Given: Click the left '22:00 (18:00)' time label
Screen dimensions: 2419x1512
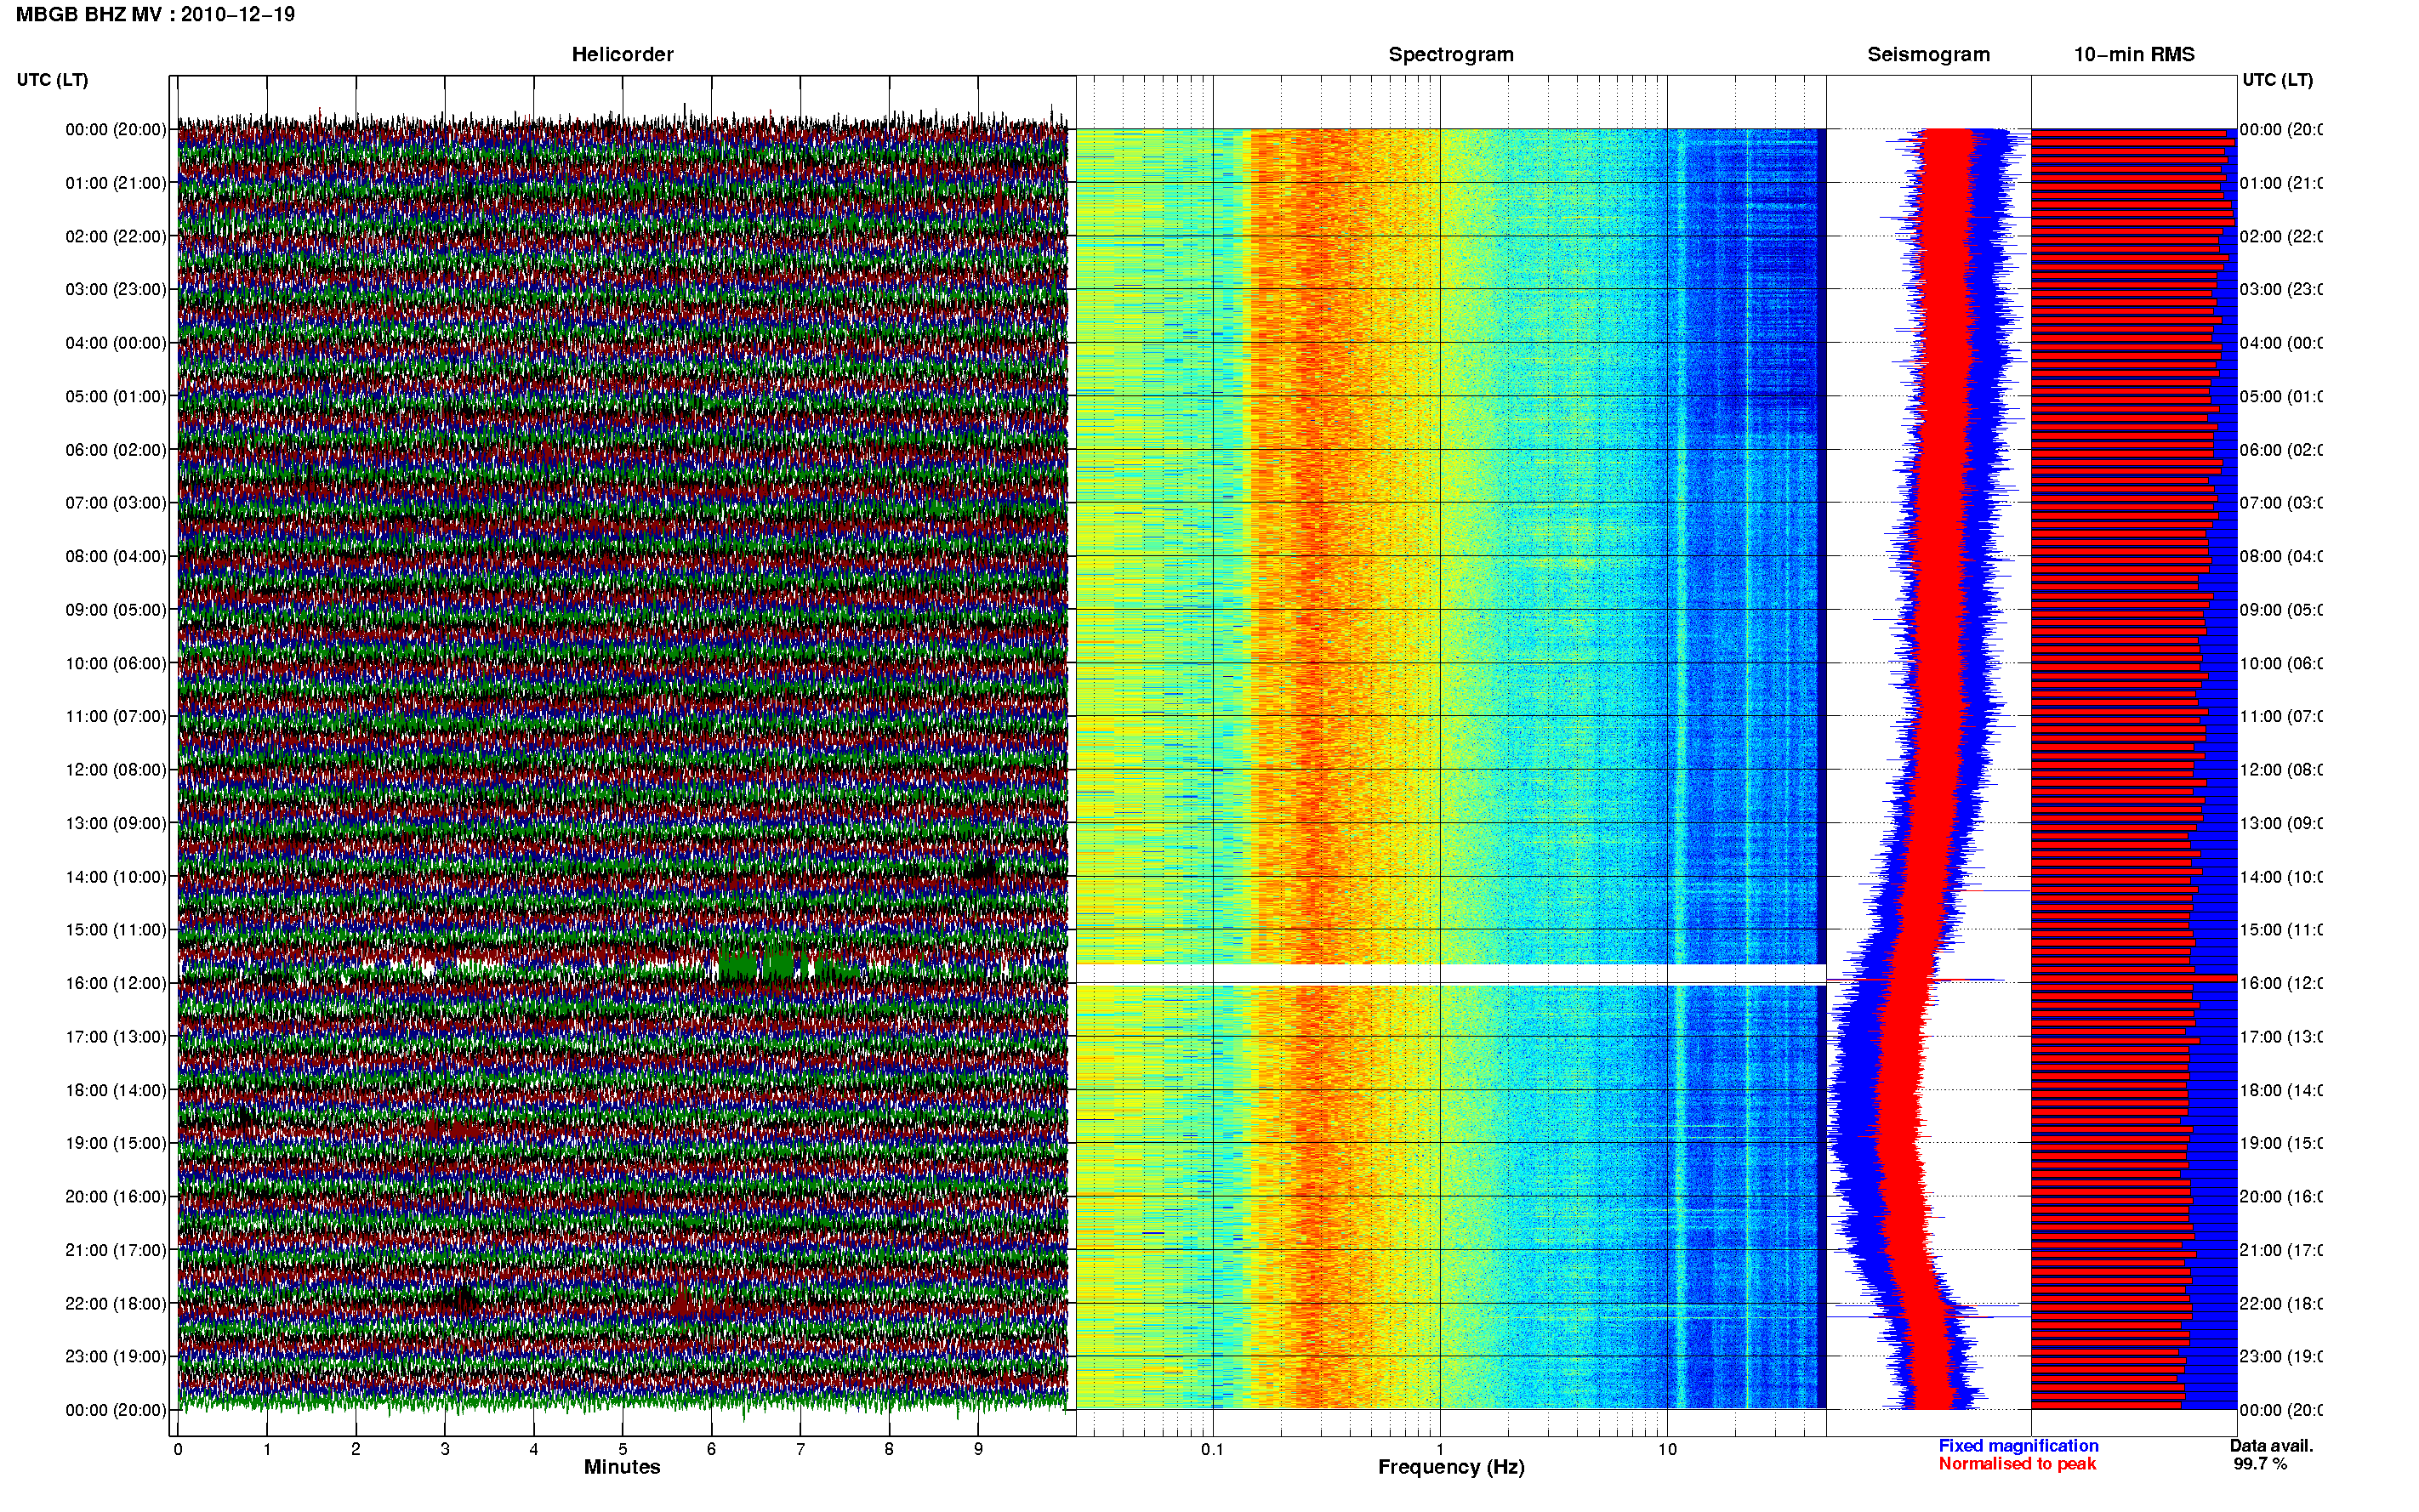Looking at the screenshot, I should 116,1304.
